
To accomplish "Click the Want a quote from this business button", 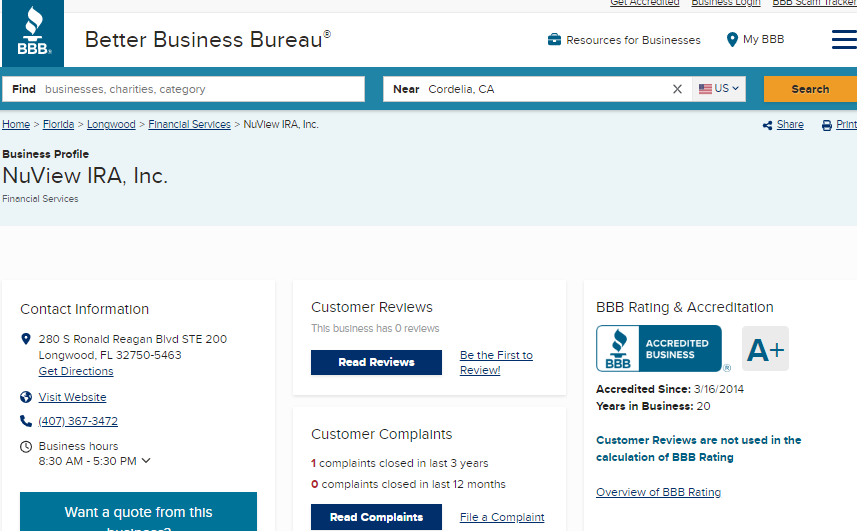I will tap(138, 512).
